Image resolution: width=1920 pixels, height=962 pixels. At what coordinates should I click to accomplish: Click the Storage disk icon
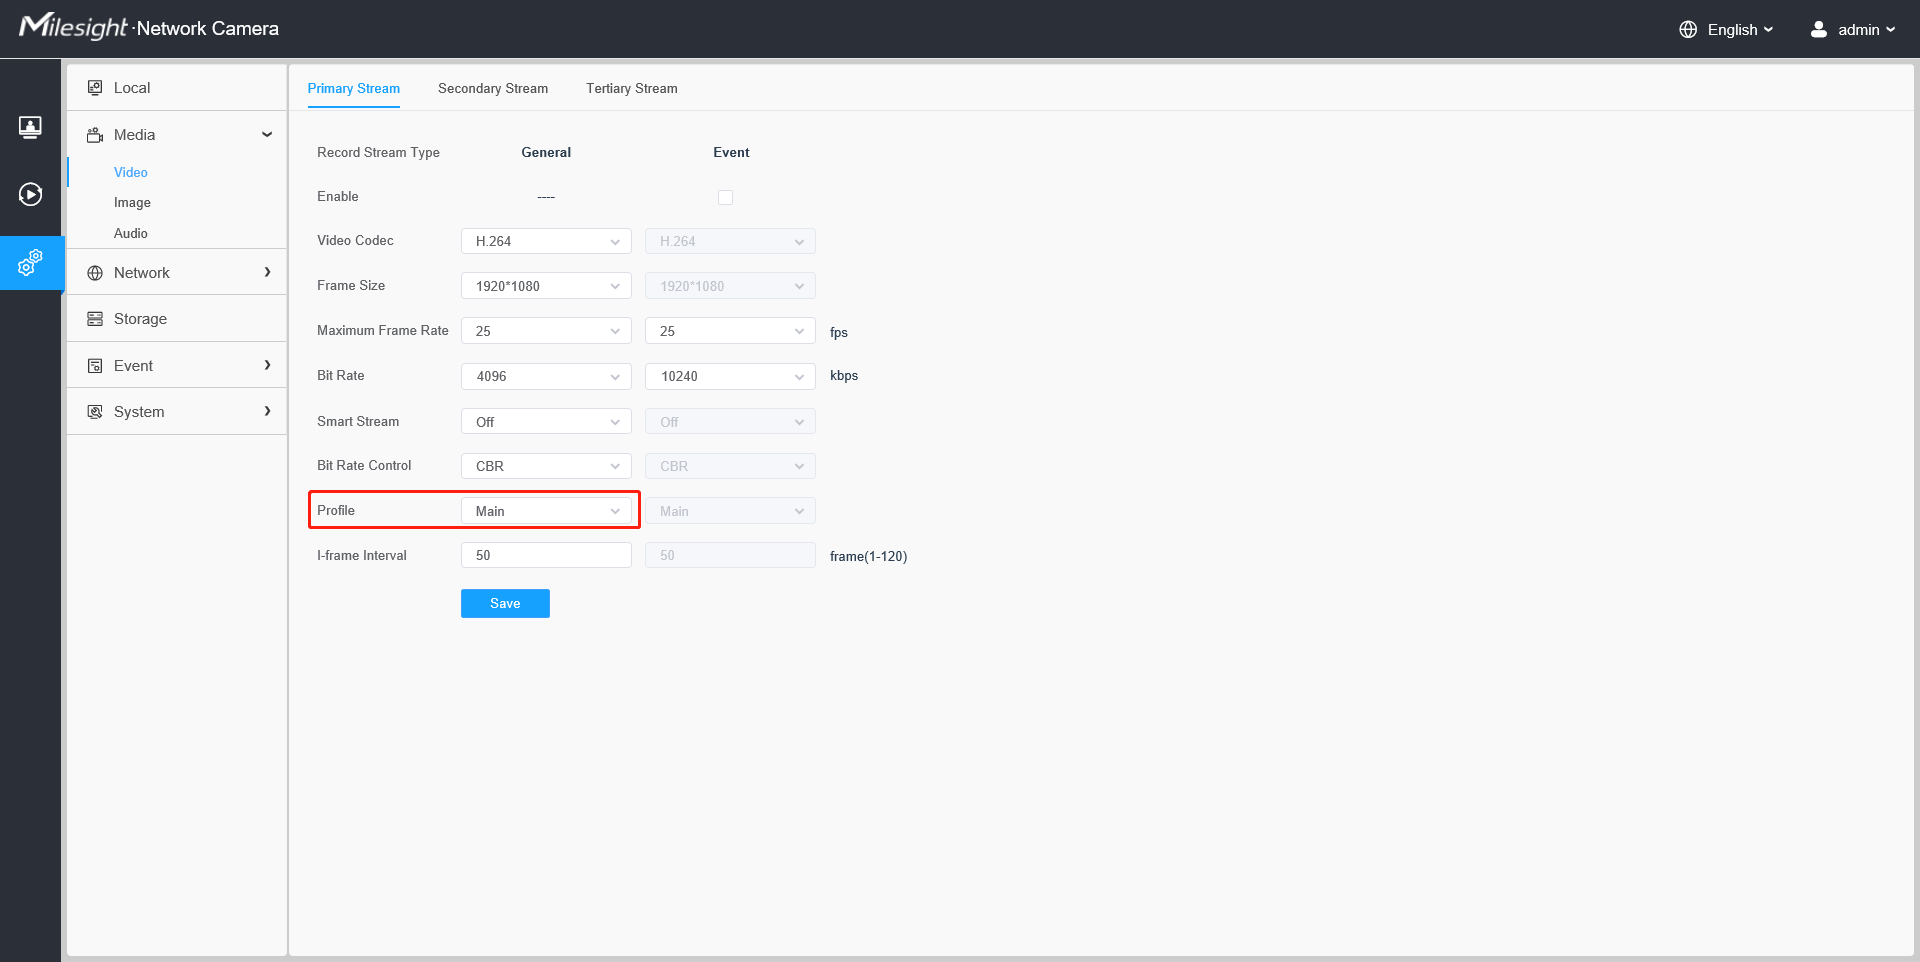click(95, 319)
